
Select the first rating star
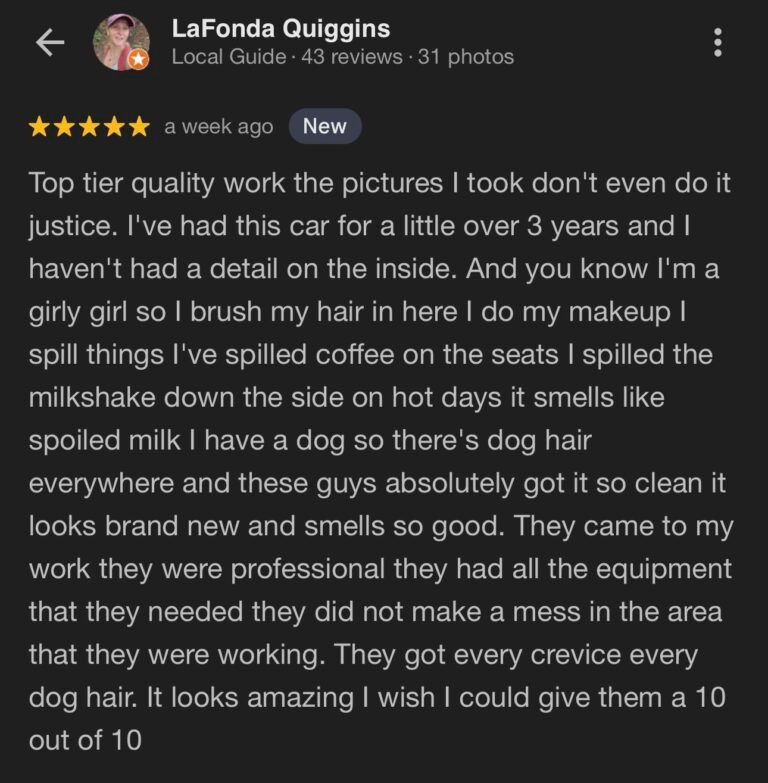tap(39, 127)
